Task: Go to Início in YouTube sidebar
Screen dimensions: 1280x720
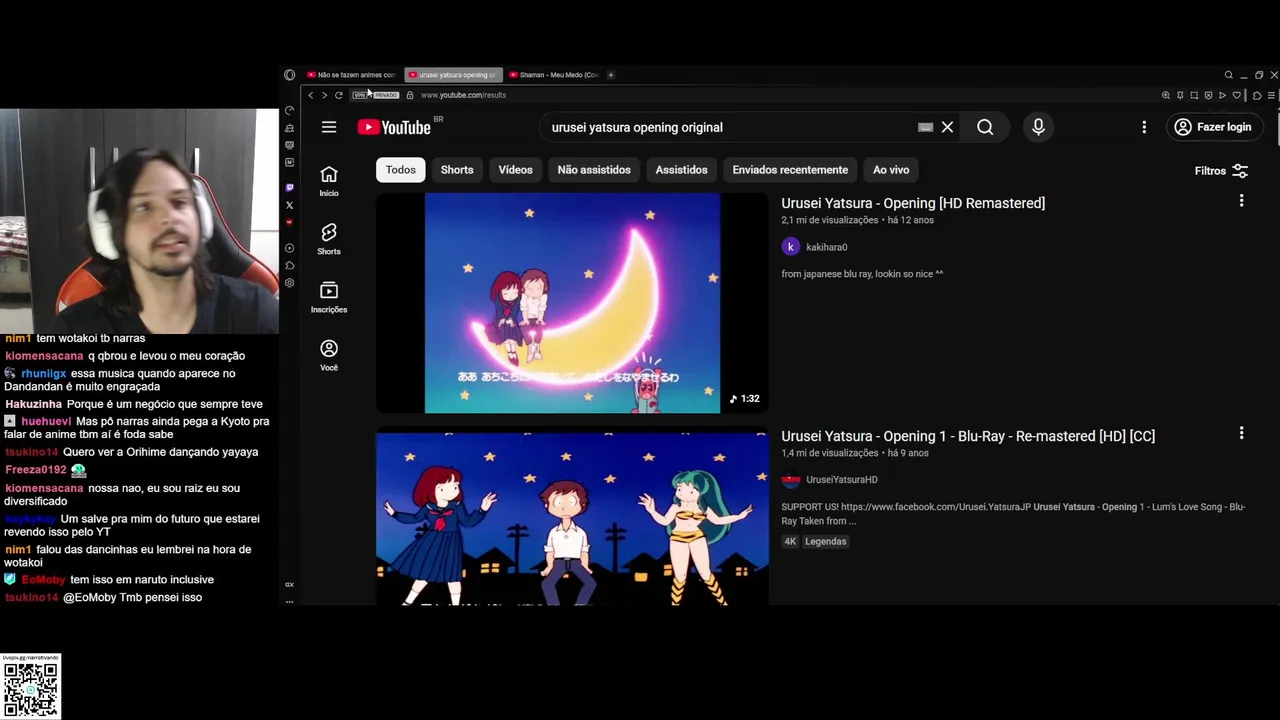Action: click(x=329, y=181)
